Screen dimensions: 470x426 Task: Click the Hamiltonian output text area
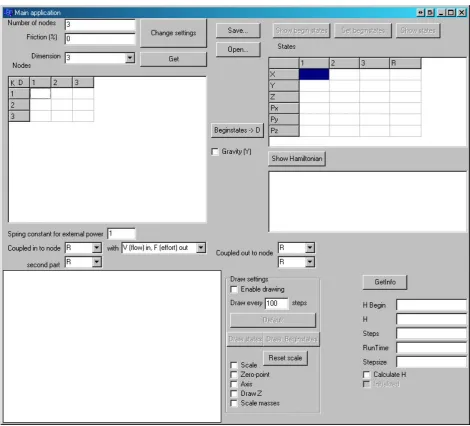[368, 202]
